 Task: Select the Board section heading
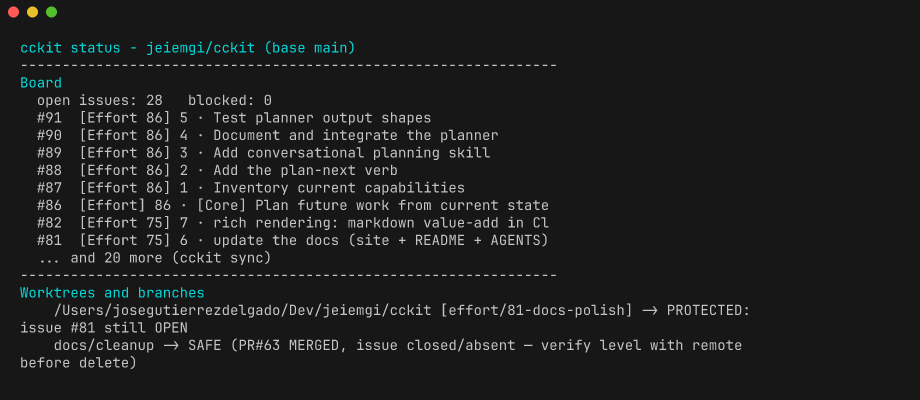41,83
